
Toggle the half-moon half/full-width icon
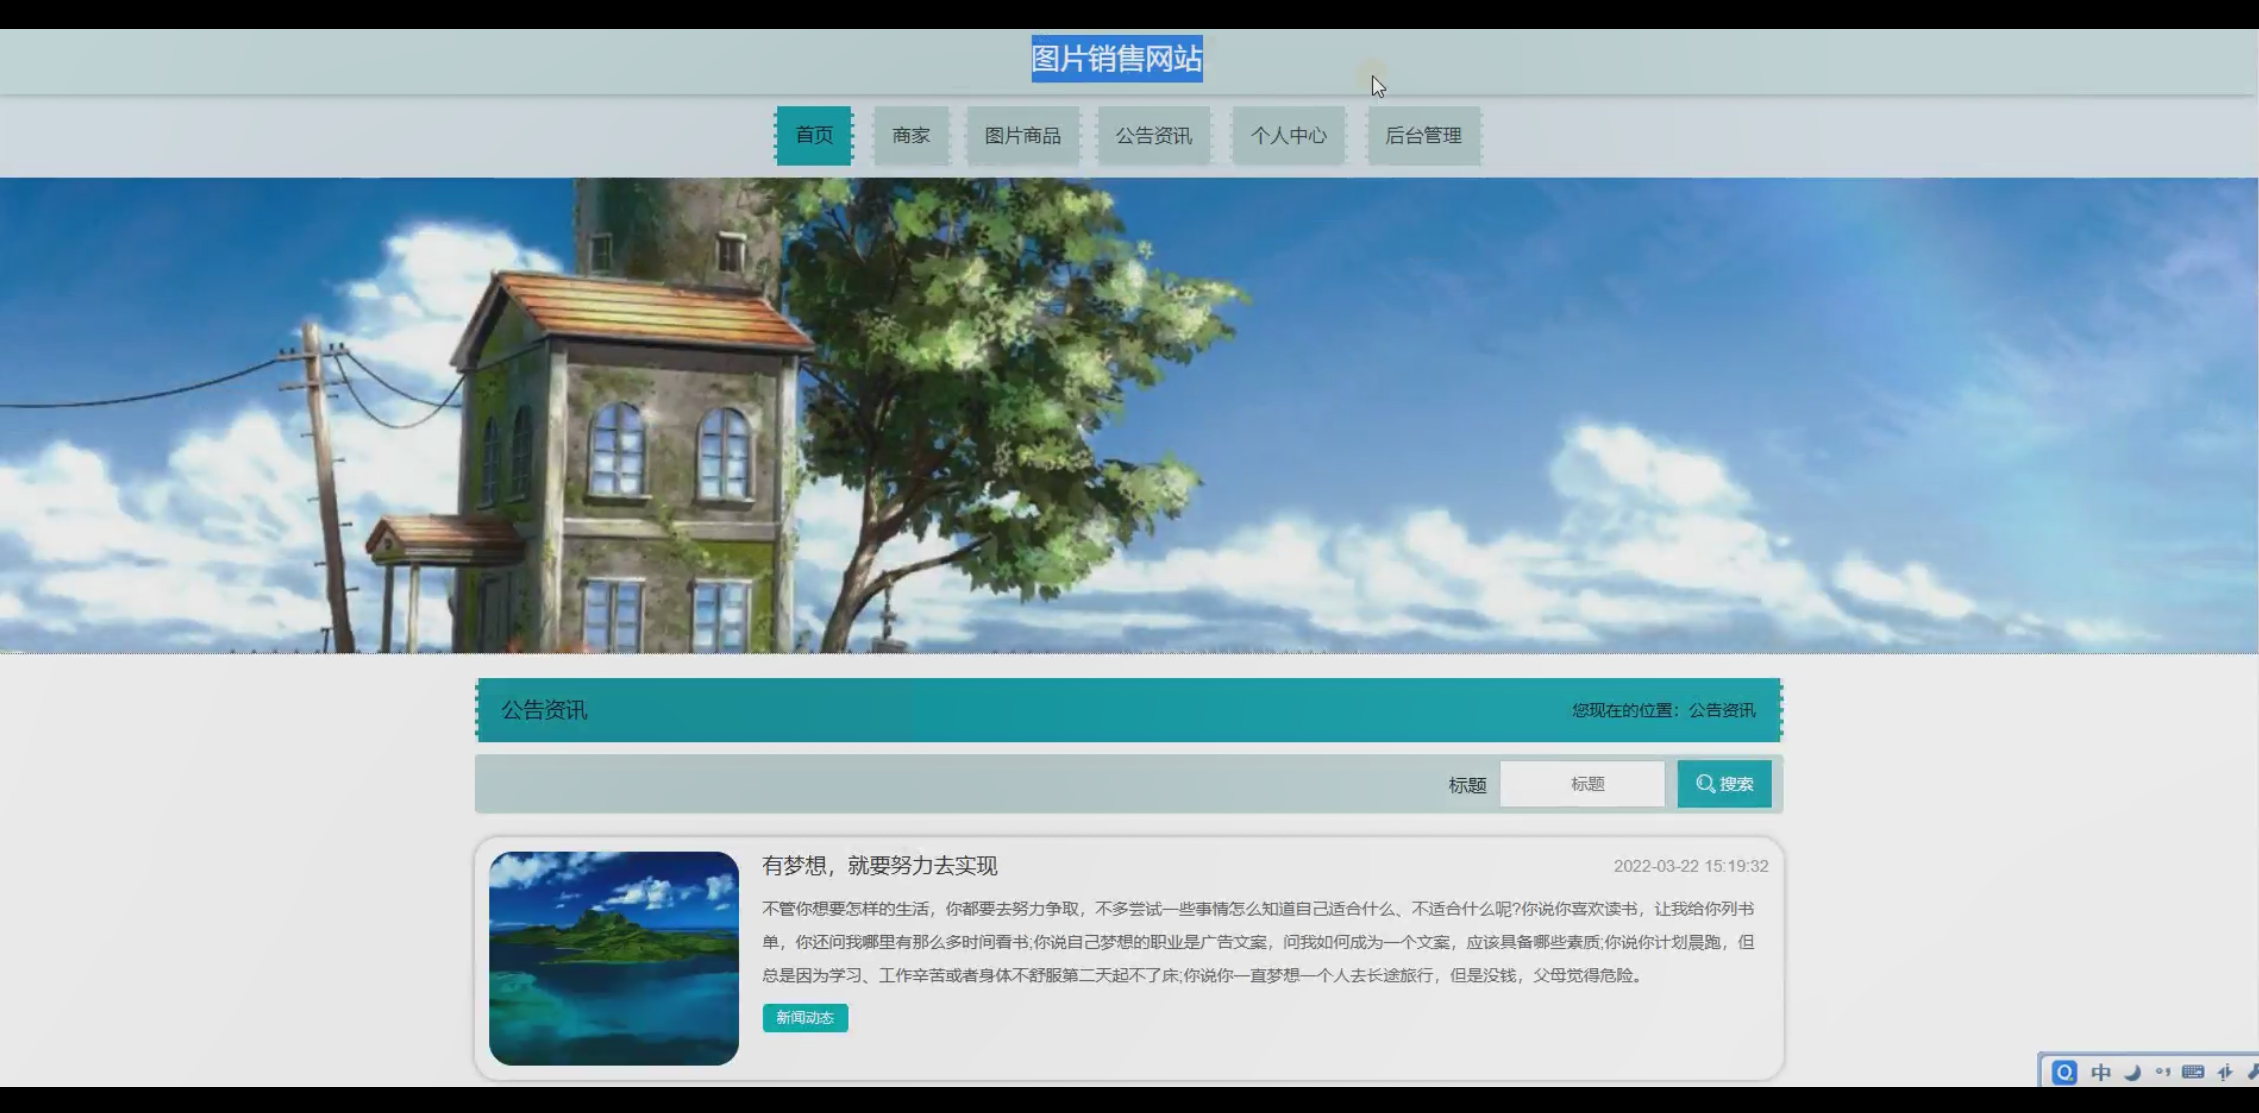coord(2132,1073)
